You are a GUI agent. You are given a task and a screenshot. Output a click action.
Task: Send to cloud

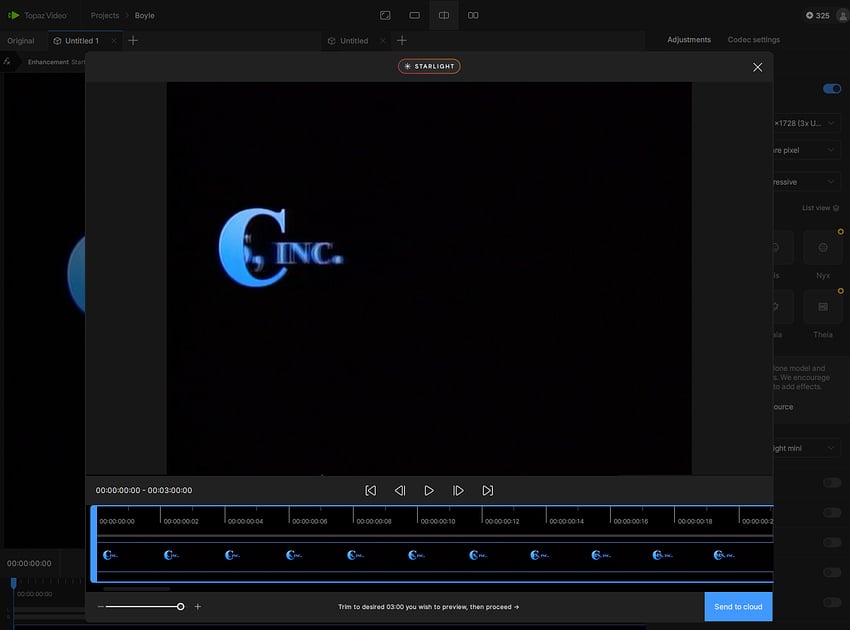point(738,607)
